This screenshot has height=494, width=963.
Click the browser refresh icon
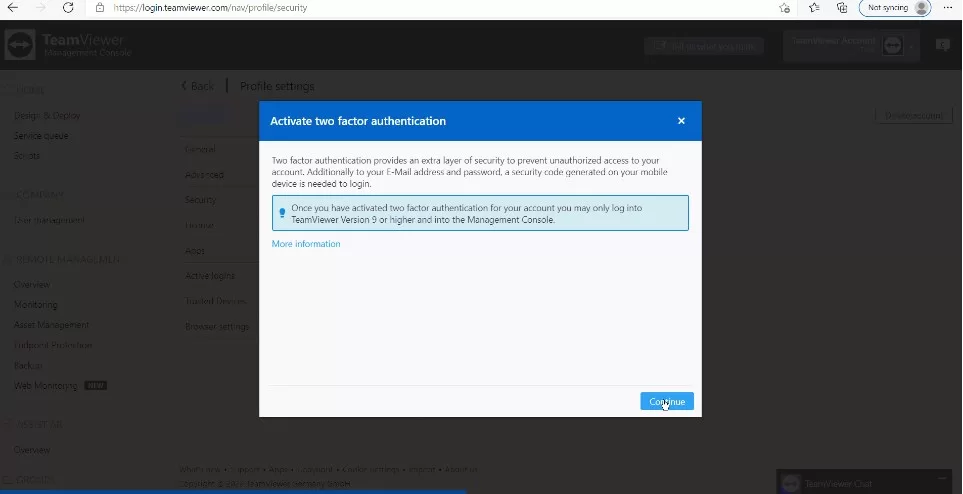coord(68,7)
